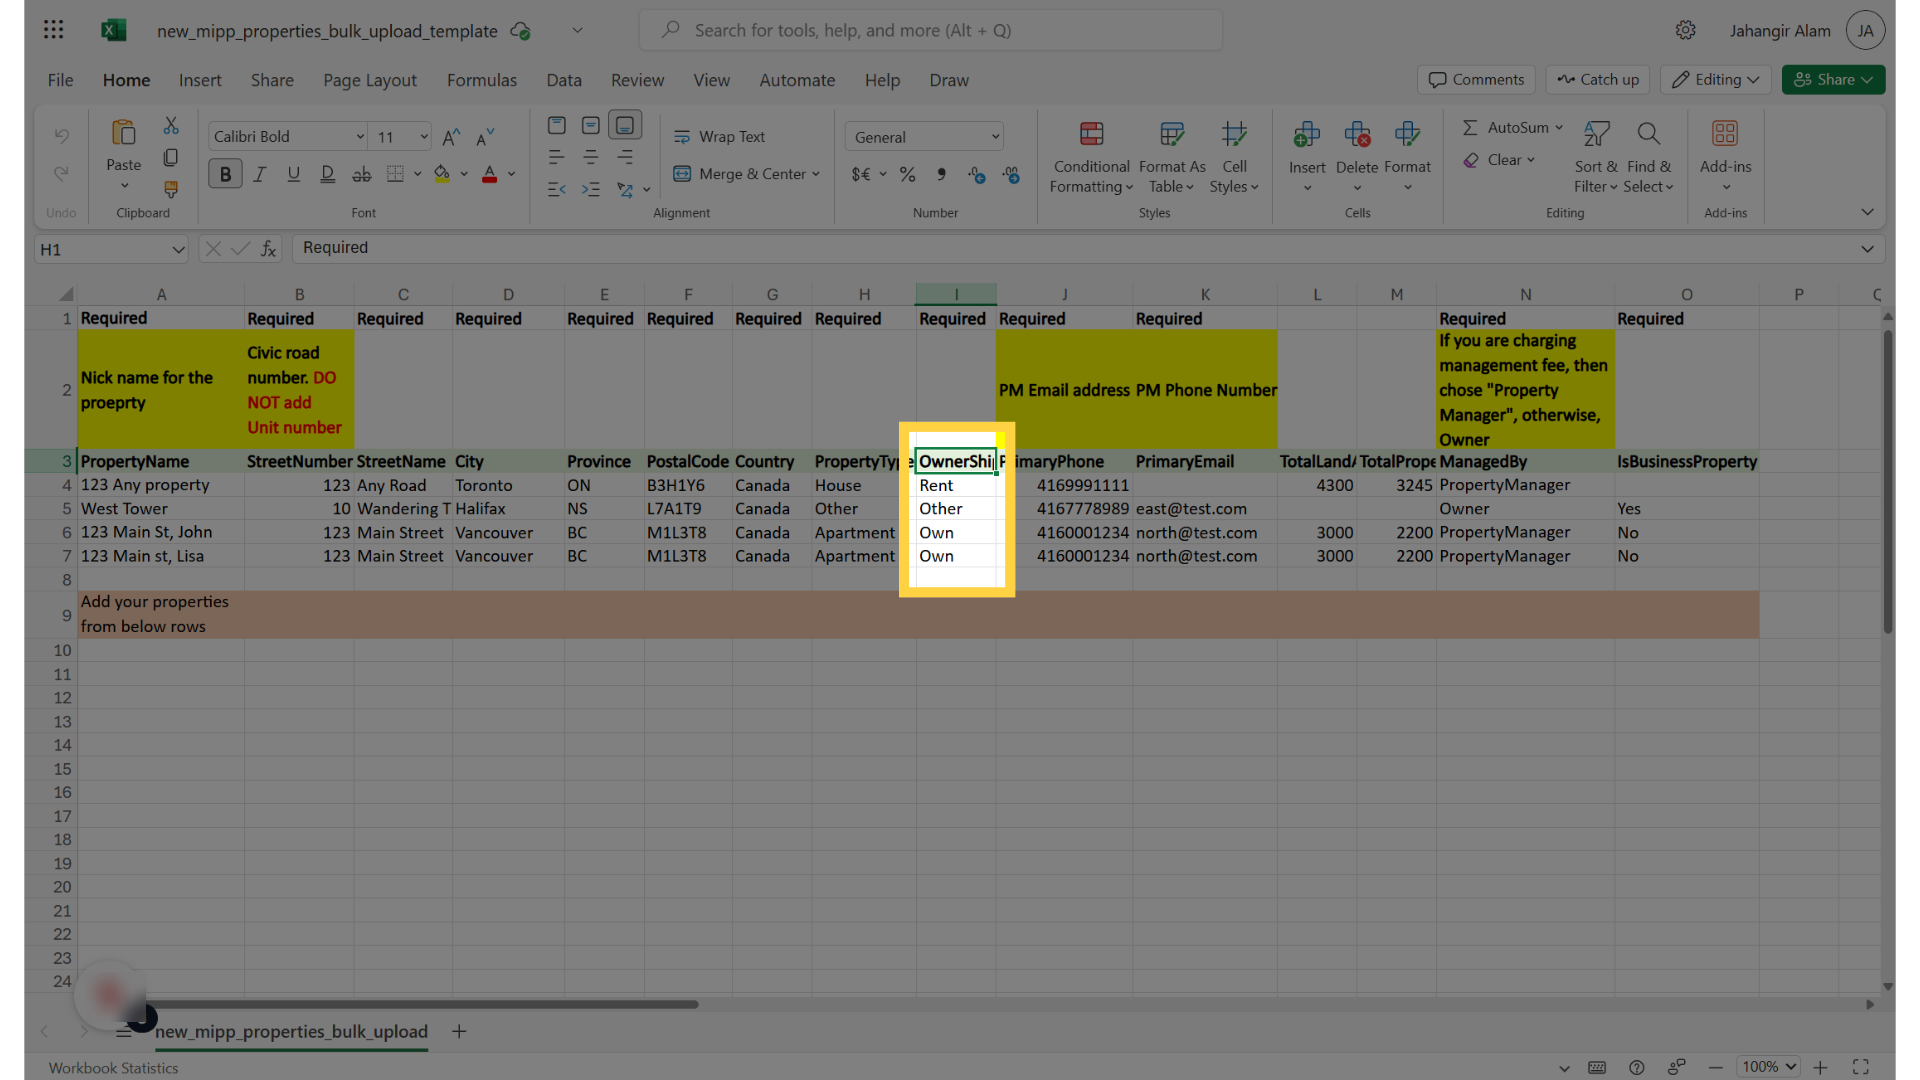Click the green Share button

pos(1833,80)
